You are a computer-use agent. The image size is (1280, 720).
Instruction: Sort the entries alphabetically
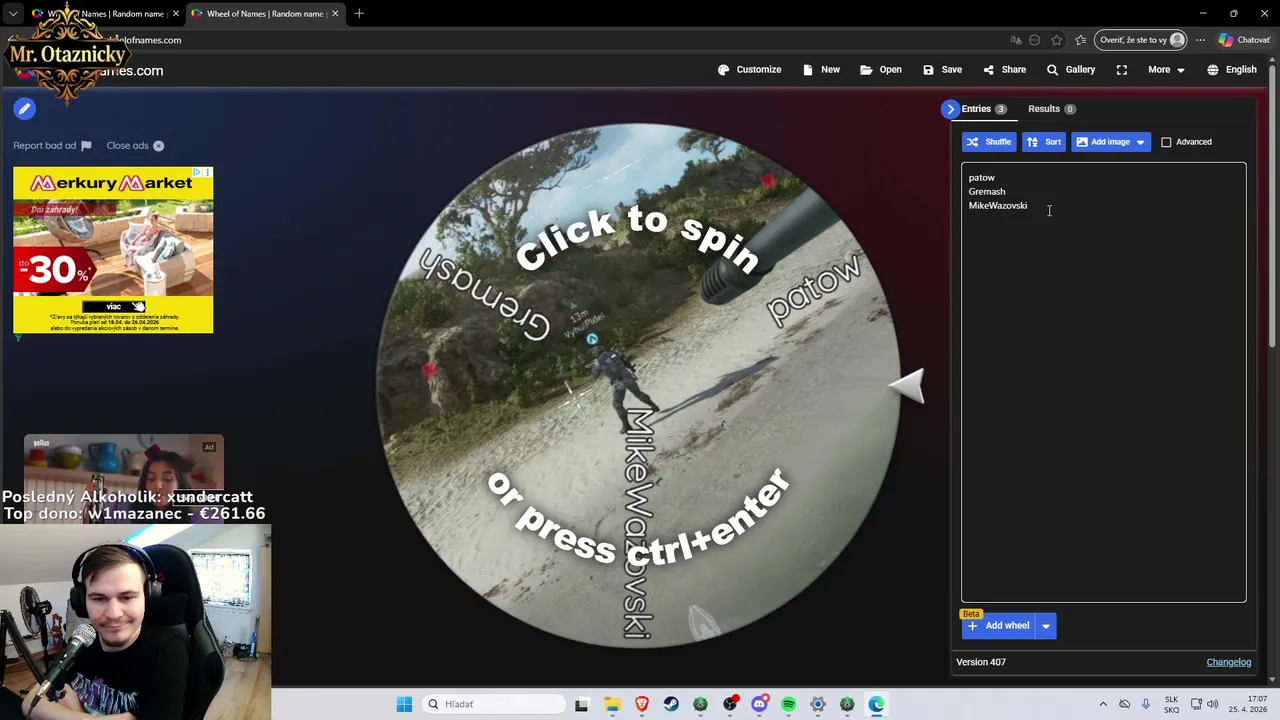(1044, 142)
